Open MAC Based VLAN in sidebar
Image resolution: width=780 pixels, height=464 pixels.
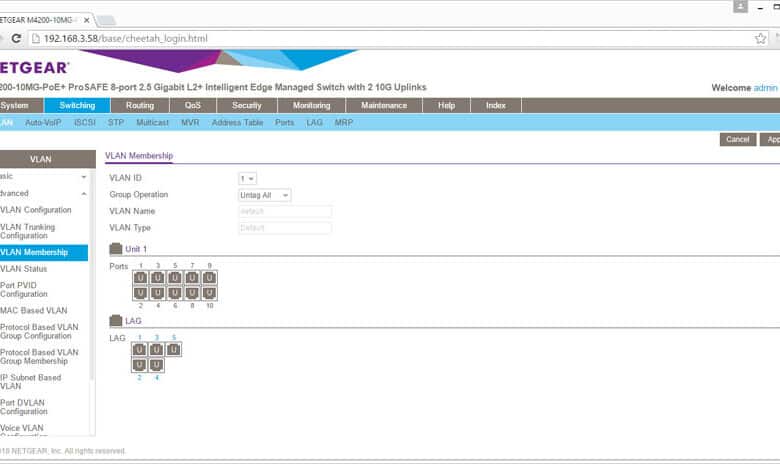tap(33, 310)
